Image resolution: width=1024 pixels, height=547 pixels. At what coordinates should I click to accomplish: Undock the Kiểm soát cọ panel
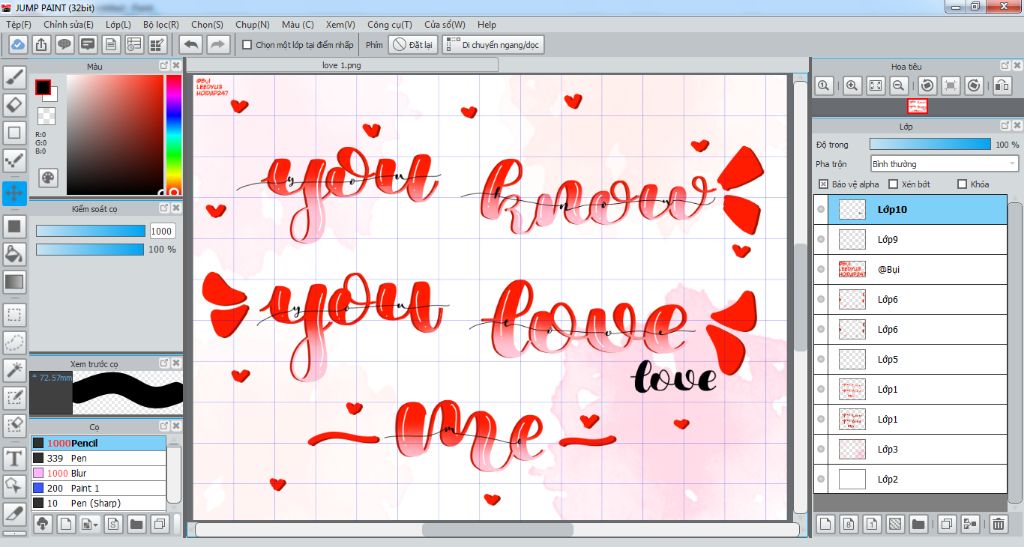[x=164, y=208]
